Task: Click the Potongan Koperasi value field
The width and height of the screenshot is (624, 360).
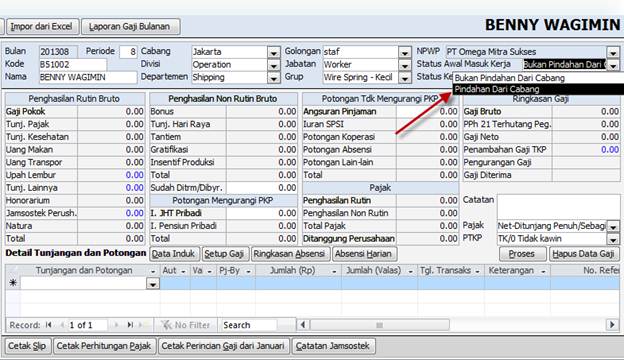Action: coord(427,137)
